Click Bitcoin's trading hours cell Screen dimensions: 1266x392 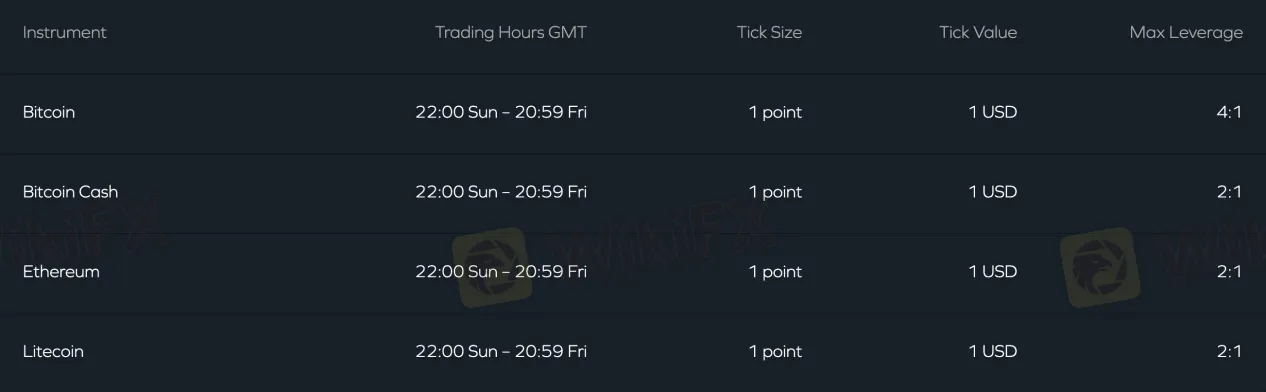click(x=501, y=112)
